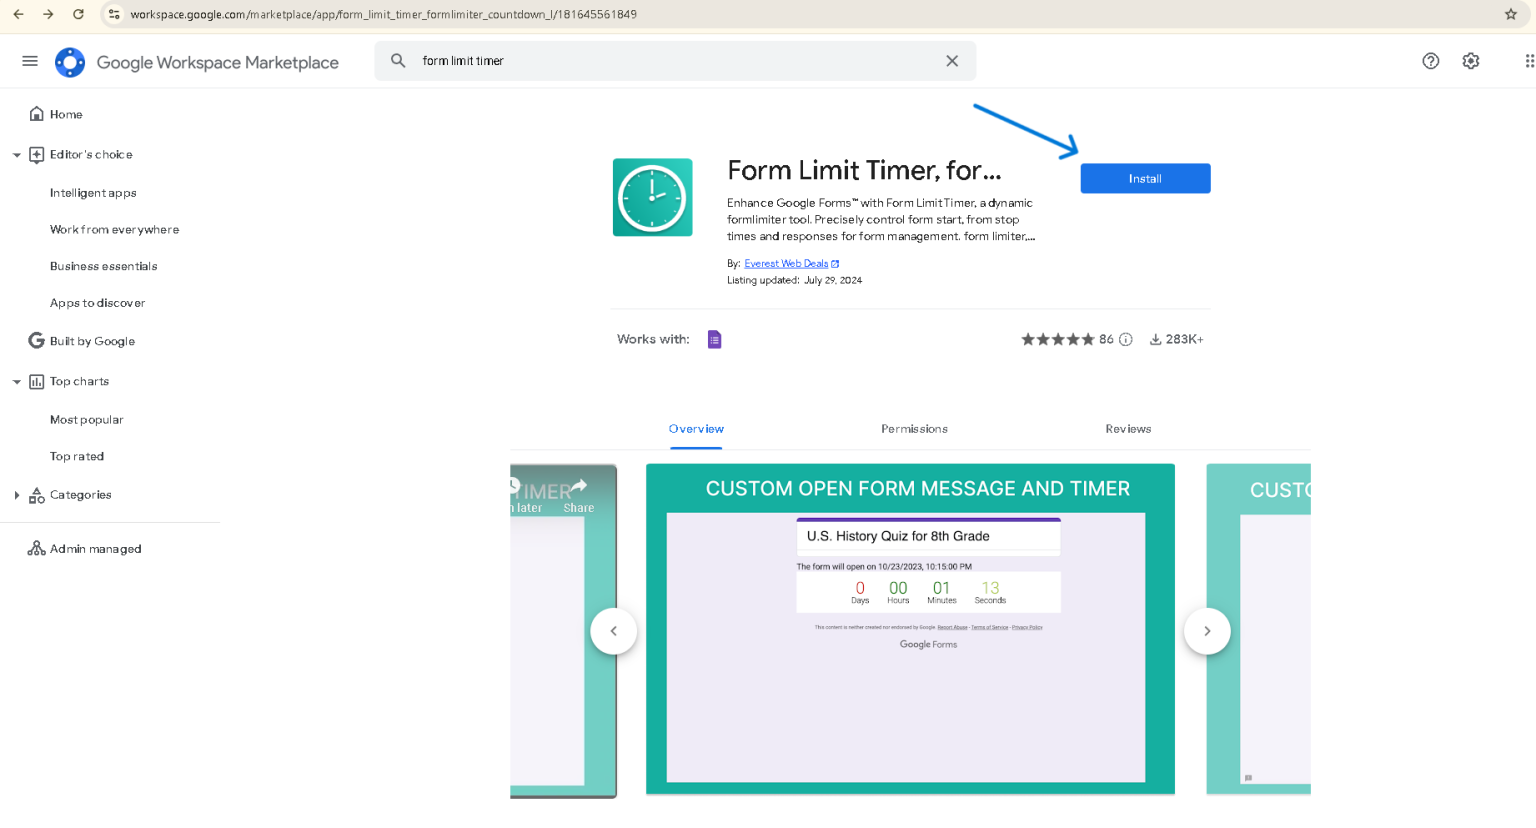Click the Google Forms compatibility icon
The image size is (1536, 828).
coord(714,339)
